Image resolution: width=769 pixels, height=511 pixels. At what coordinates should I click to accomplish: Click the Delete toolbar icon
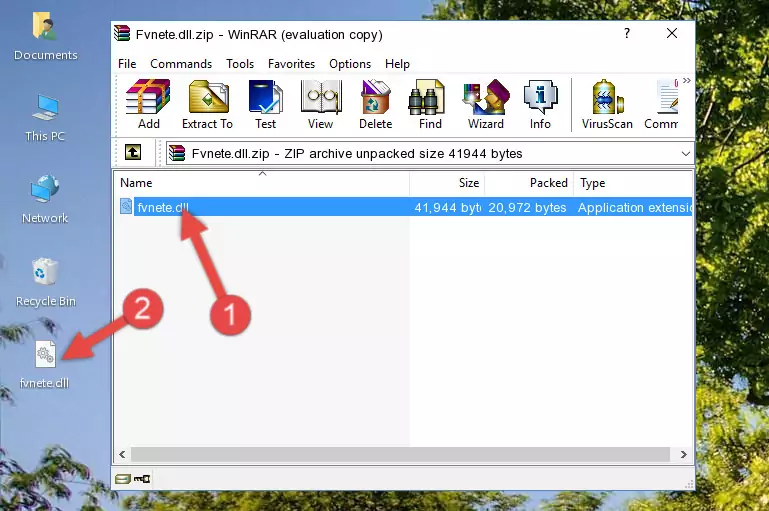(x=376, y=104)
